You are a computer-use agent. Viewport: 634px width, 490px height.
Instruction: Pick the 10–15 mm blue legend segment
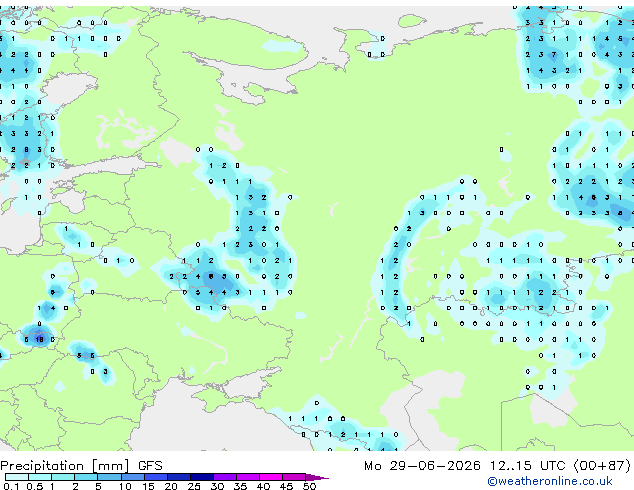[133, 477]
